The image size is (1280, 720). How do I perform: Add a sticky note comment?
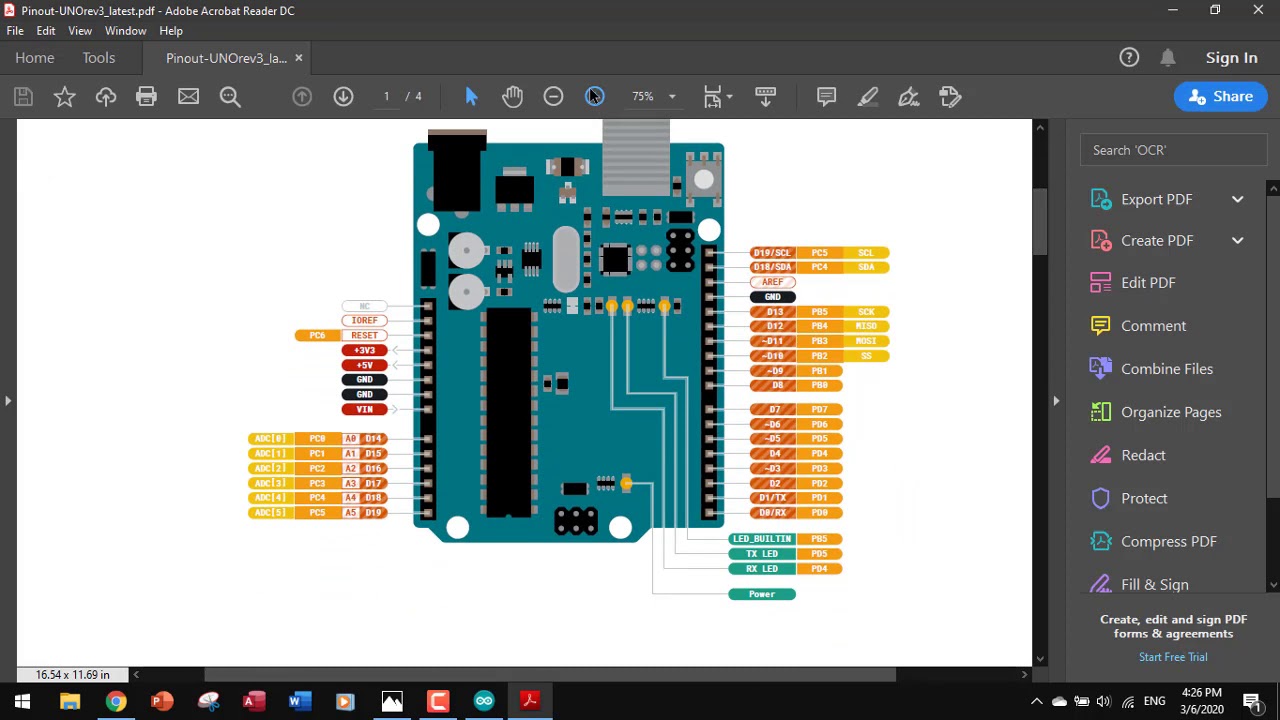click(826, 97)
